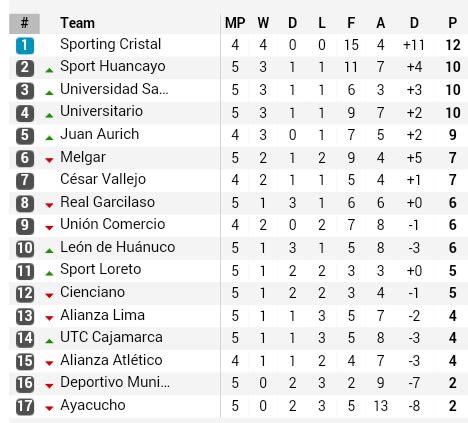This screenshot has height=423, width=468.
Task: Click the rank 2 position badge
Action: [x=25, y=68]
